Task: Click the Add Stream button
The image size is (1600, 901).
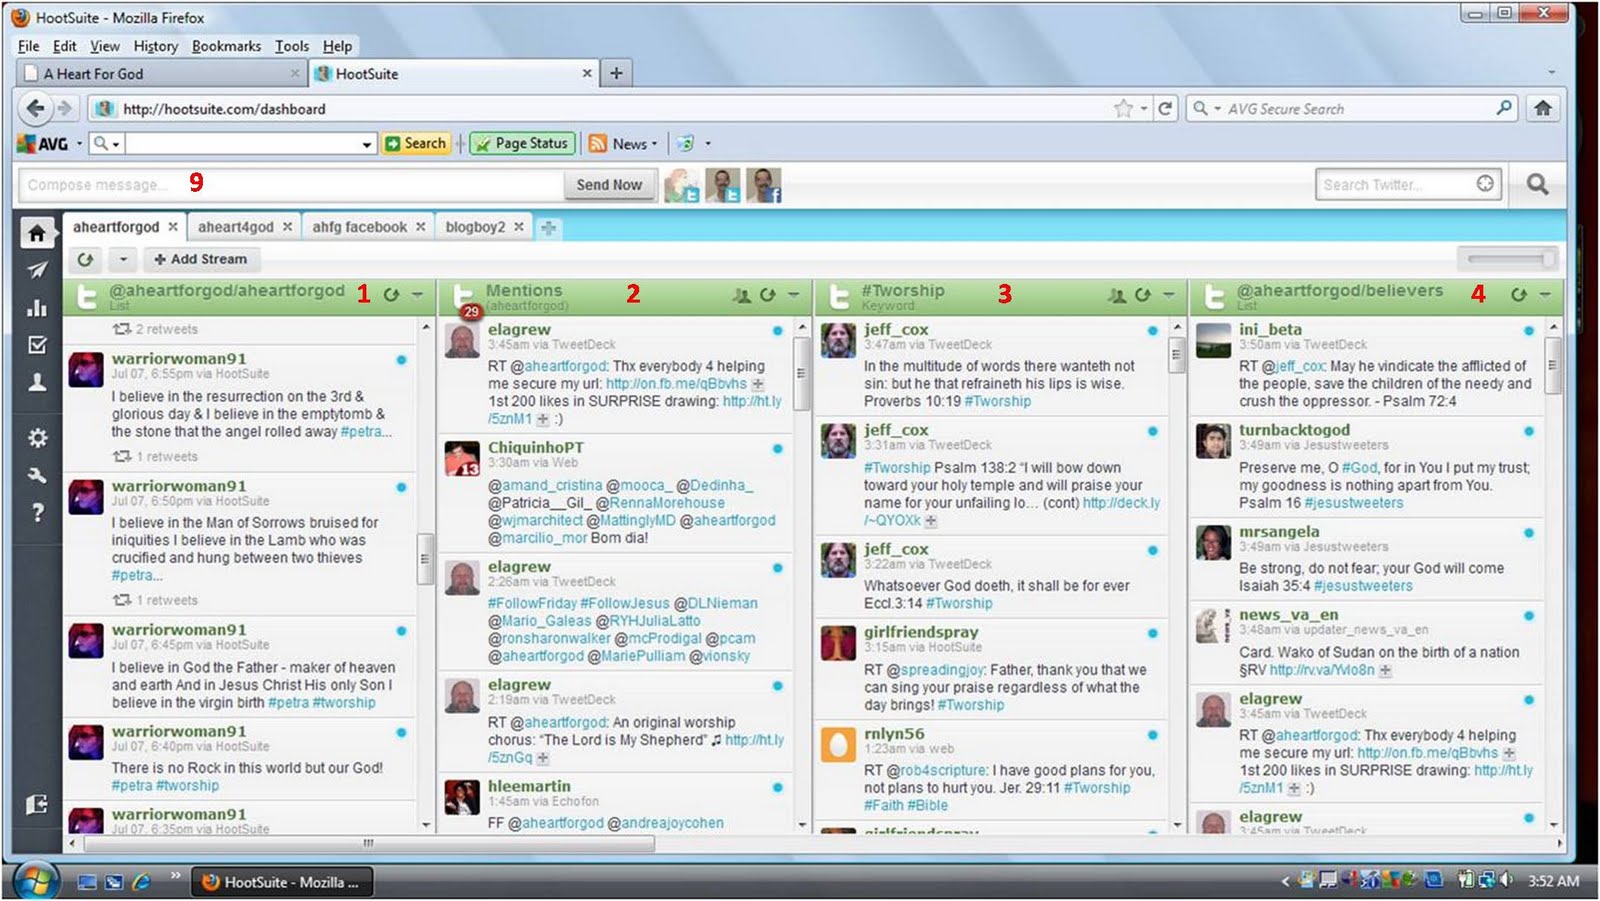Action: tap(200, 260)
